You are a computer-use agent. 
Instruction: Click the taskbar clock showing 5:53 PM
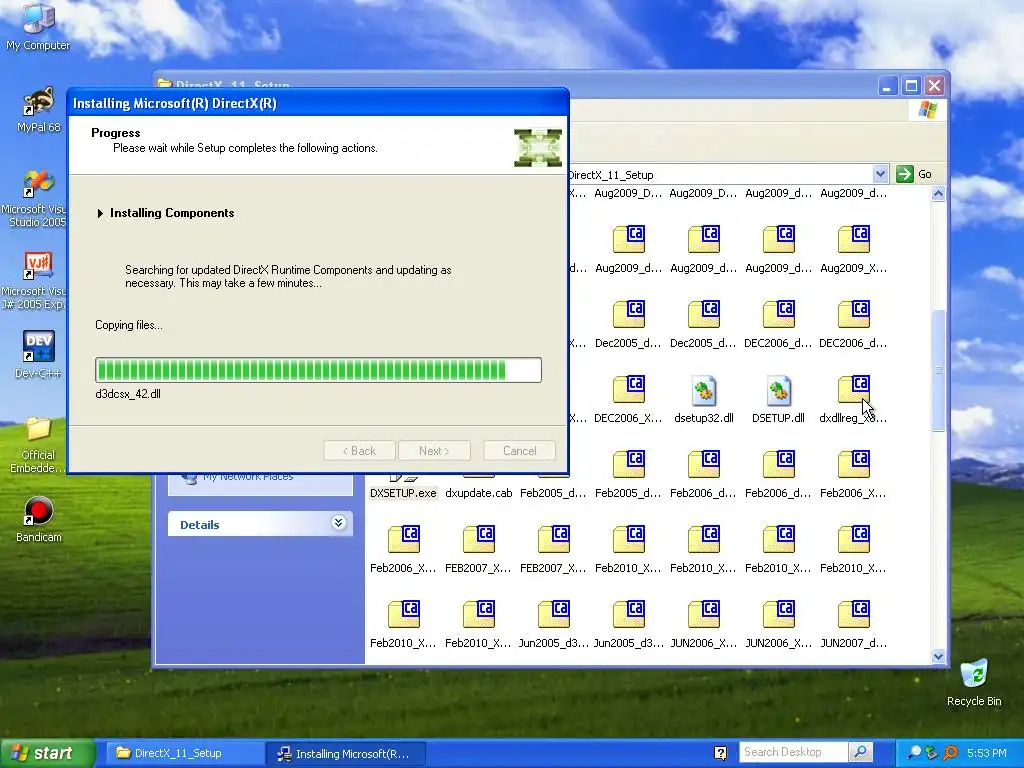click(986, 753)
